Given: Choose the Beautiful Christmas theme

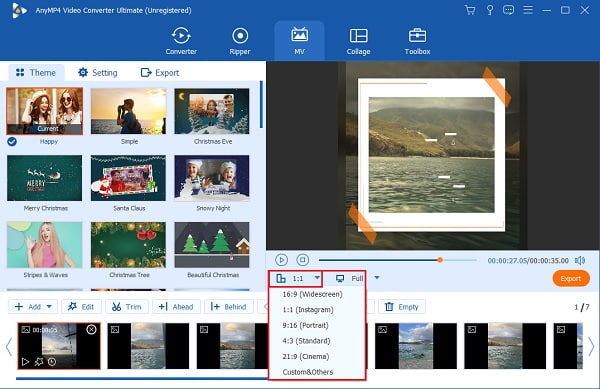Looking at the screenshot, I should click(x=212, y=245).
